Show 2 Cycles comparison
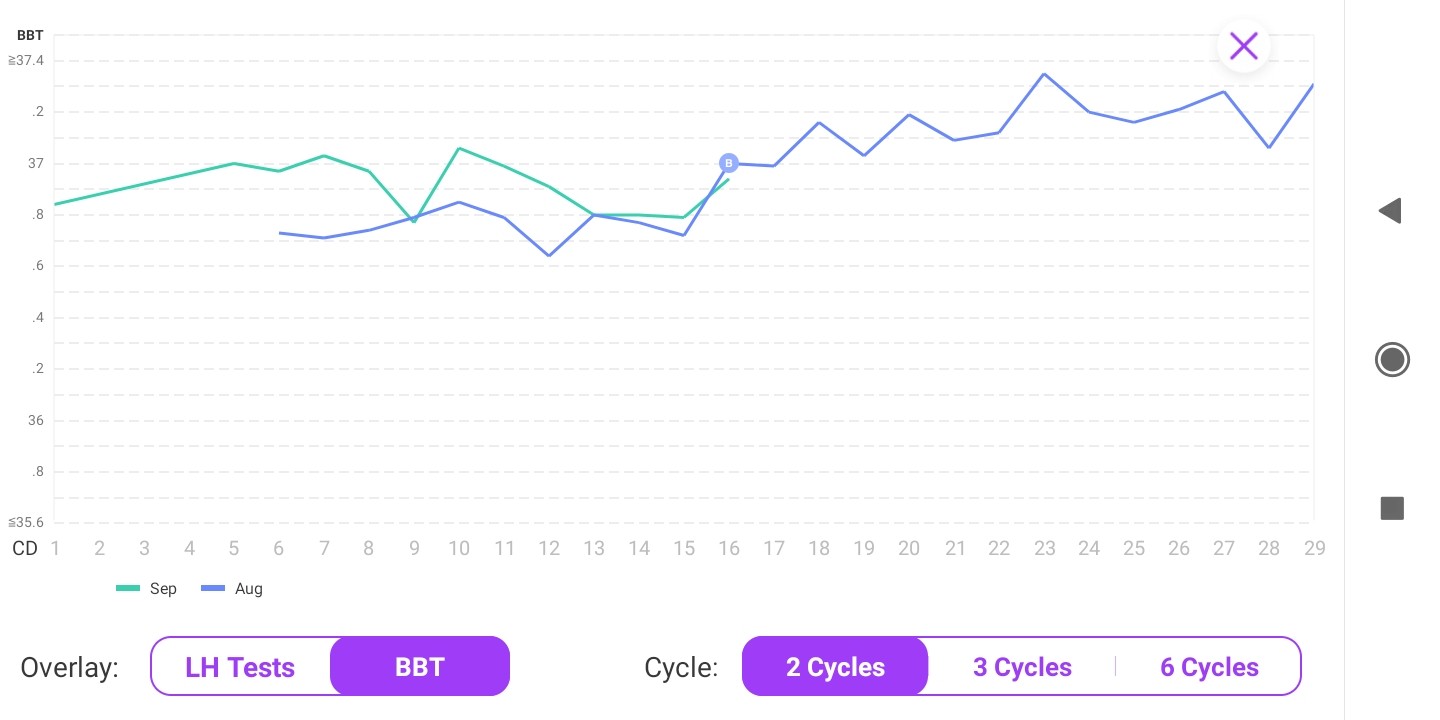Image resolution: width=1440 pixels, height=720 pixels. coord(835,667)
